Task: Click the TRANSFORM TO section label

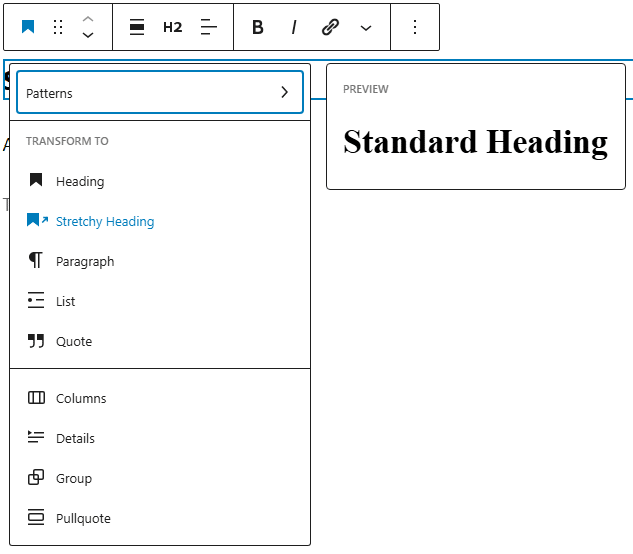Action: pyautogui.click(x=67, y=141)
